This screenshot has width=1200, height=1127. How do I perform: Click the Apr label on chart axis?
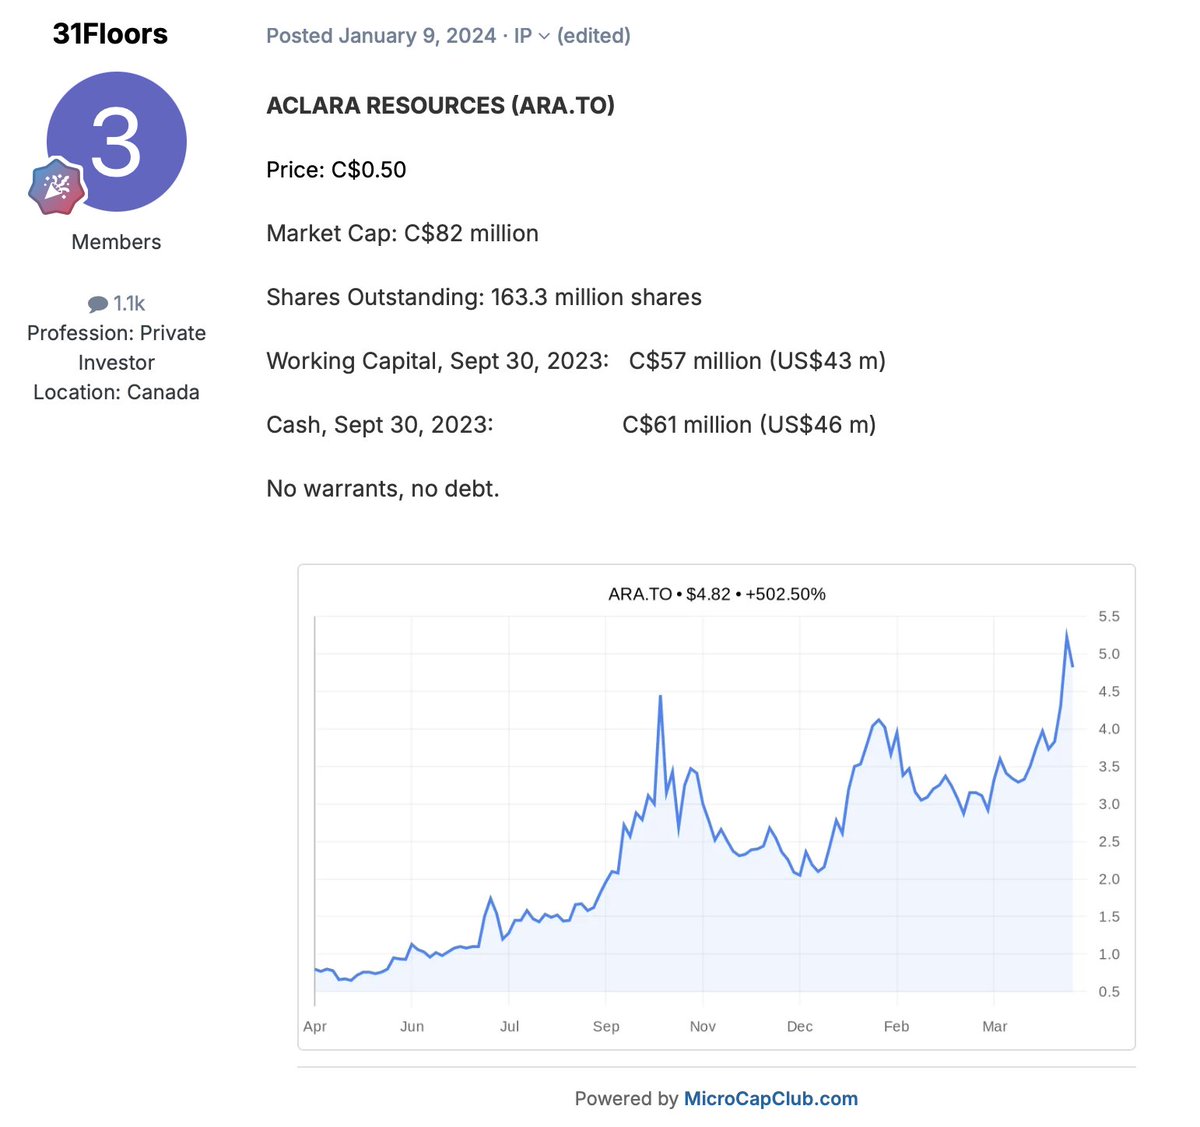[315, 1026]
